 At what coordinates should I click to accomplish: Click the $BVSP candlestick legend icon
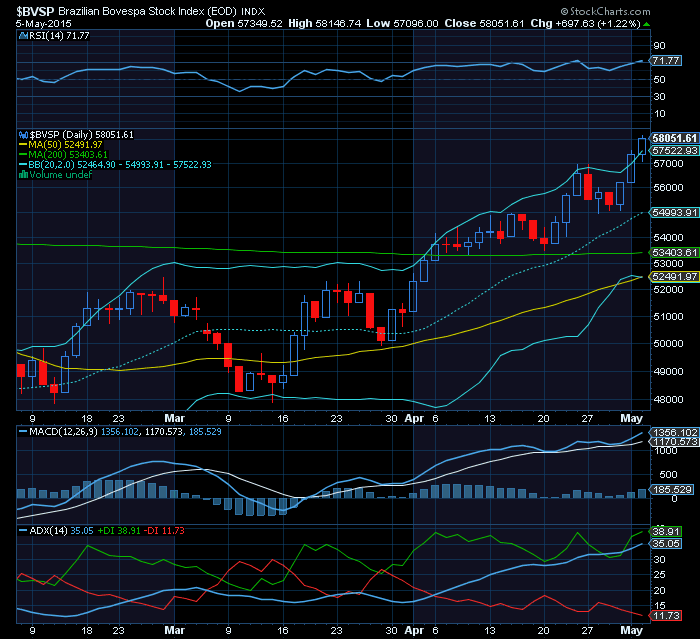click(x=23, y=135)
